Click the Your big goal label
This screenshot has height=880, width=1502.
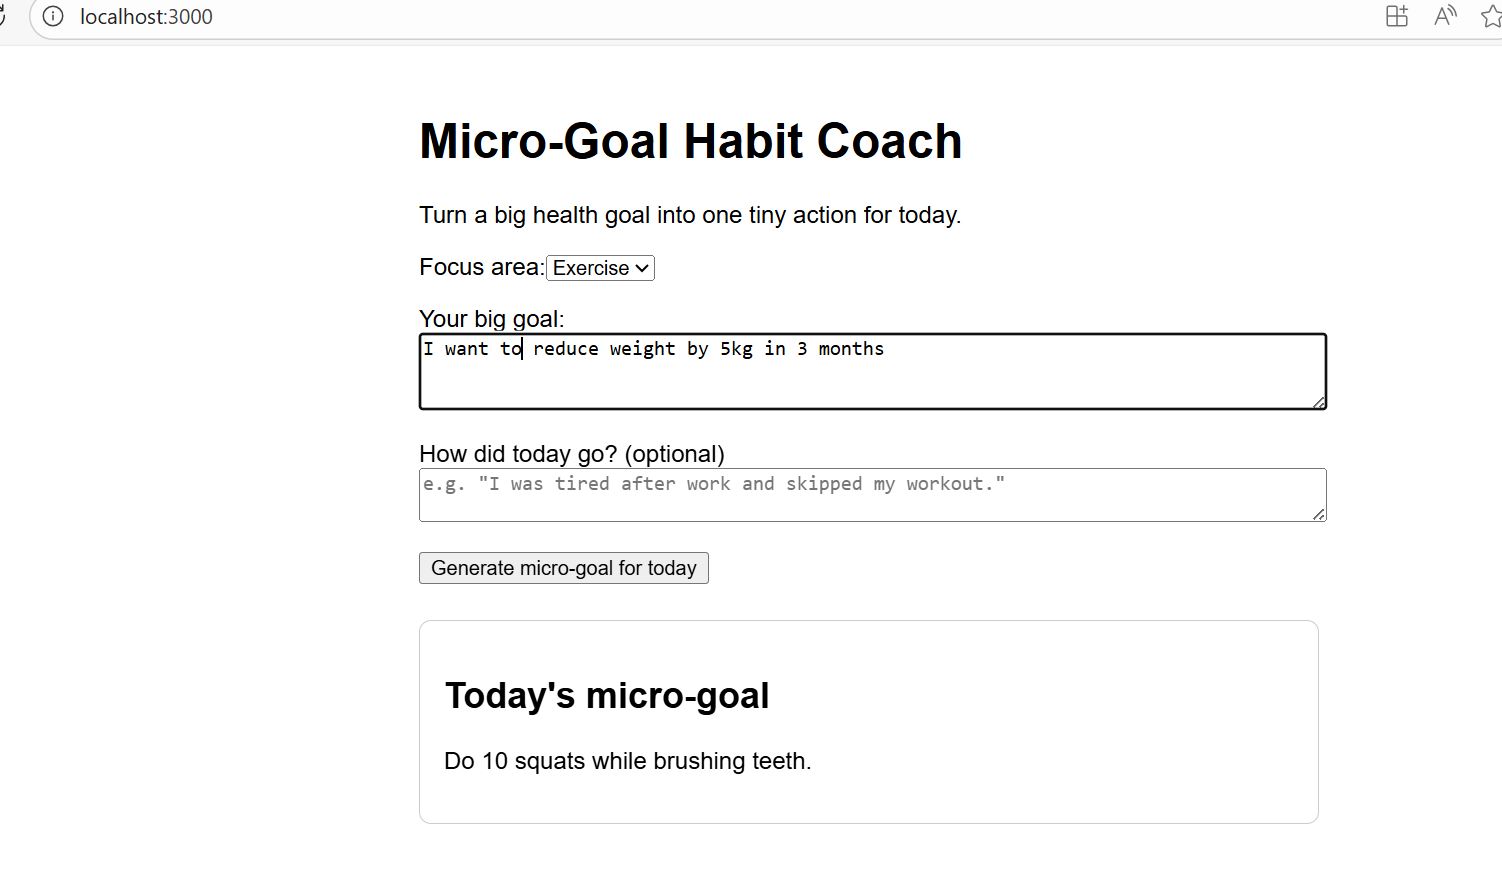492,319
